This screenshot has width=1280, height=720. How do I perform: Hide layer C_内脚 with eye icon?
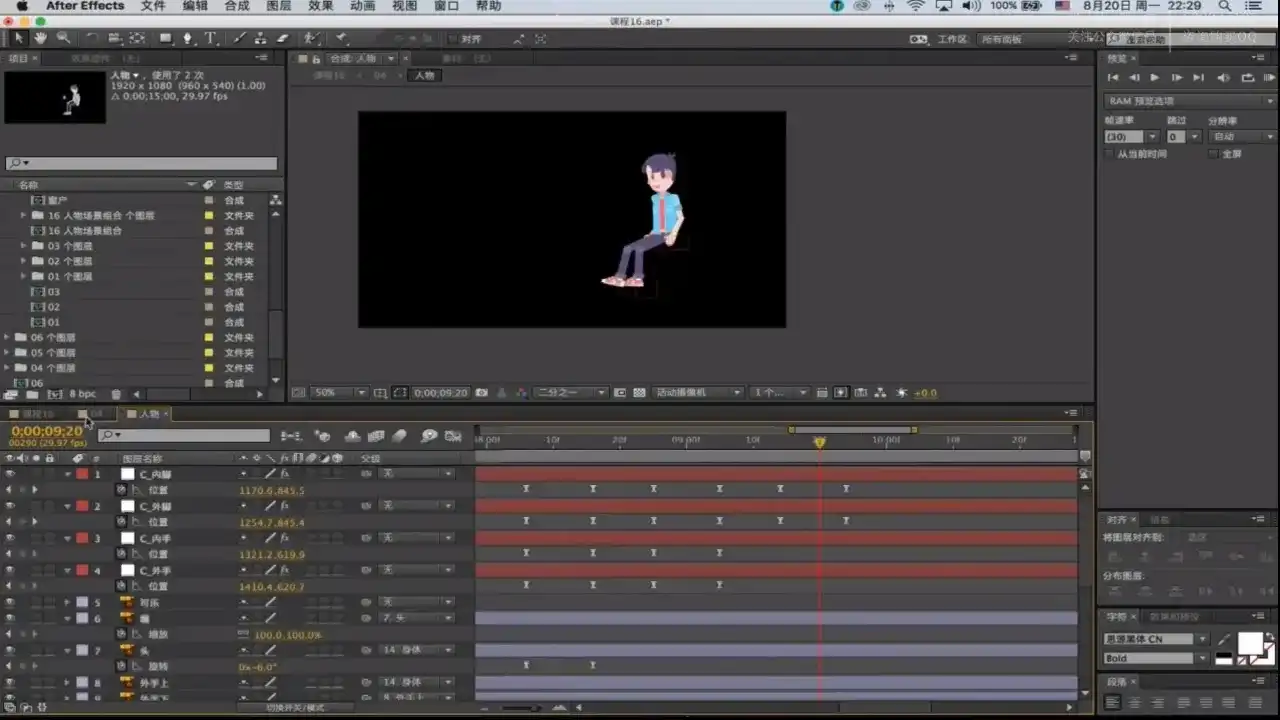[x=10, y=474]
